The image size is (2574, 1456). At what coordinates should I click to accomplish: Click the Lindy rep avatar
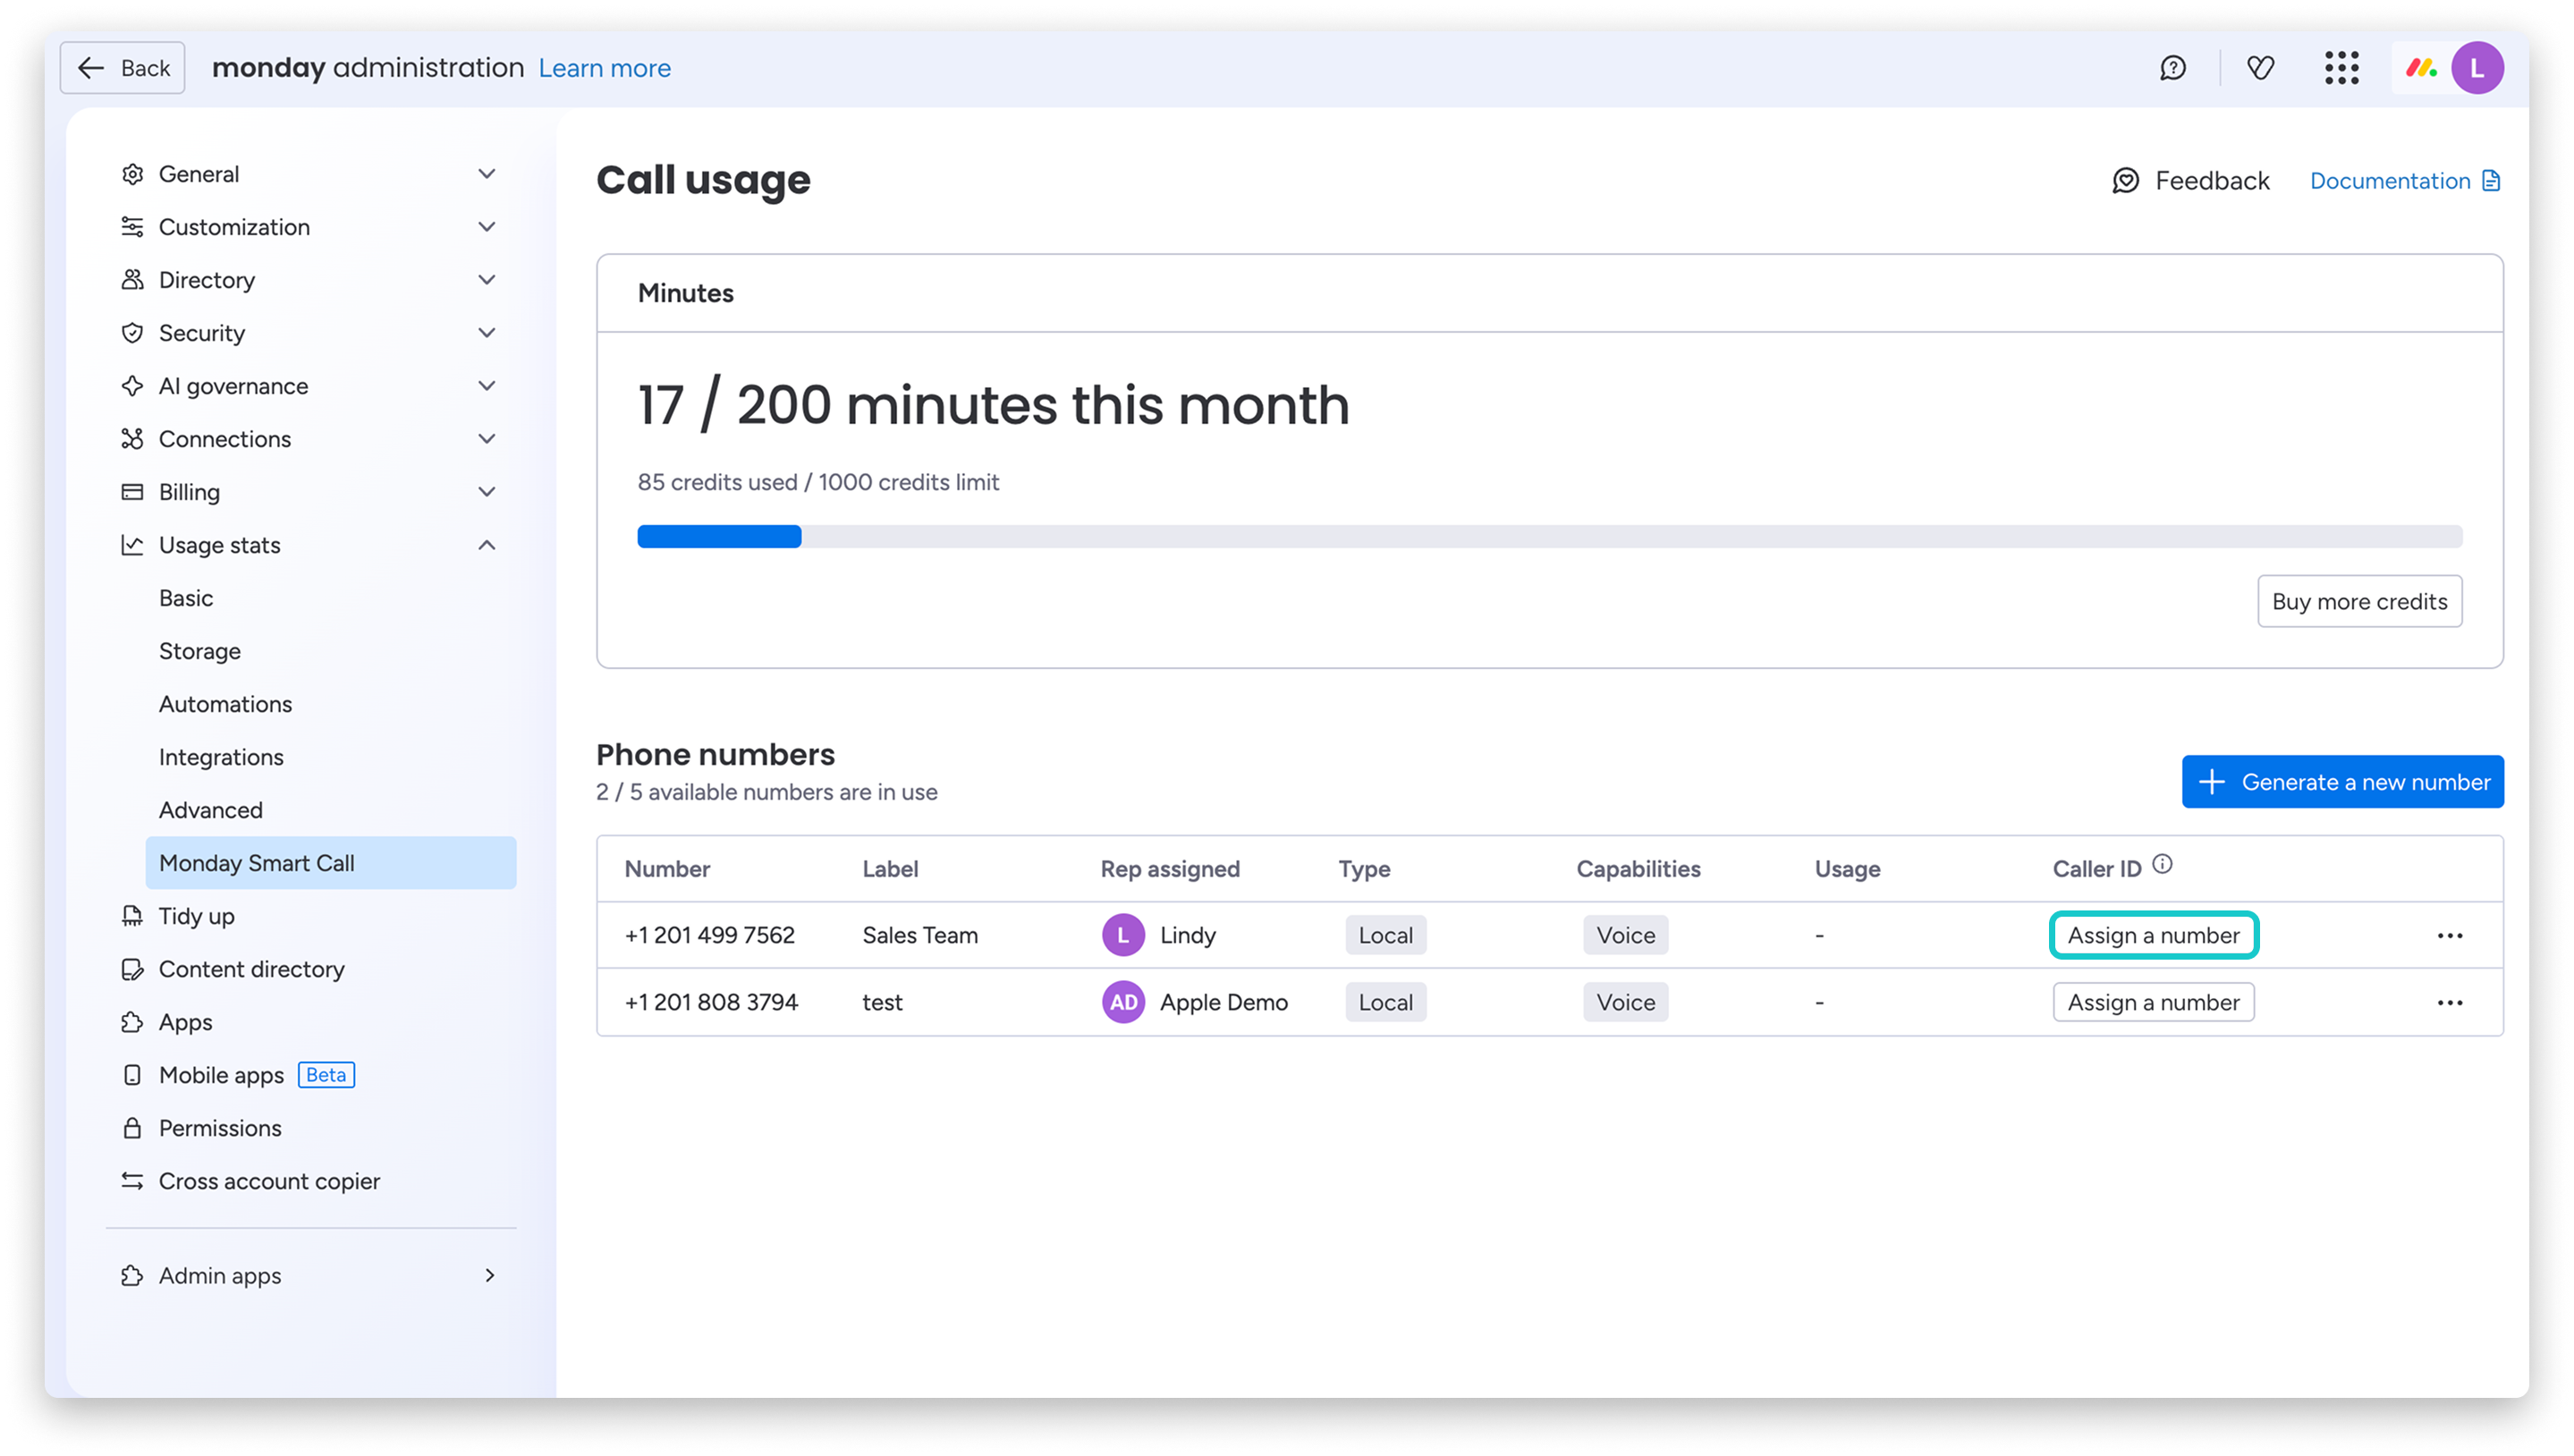pos(1123,935)
